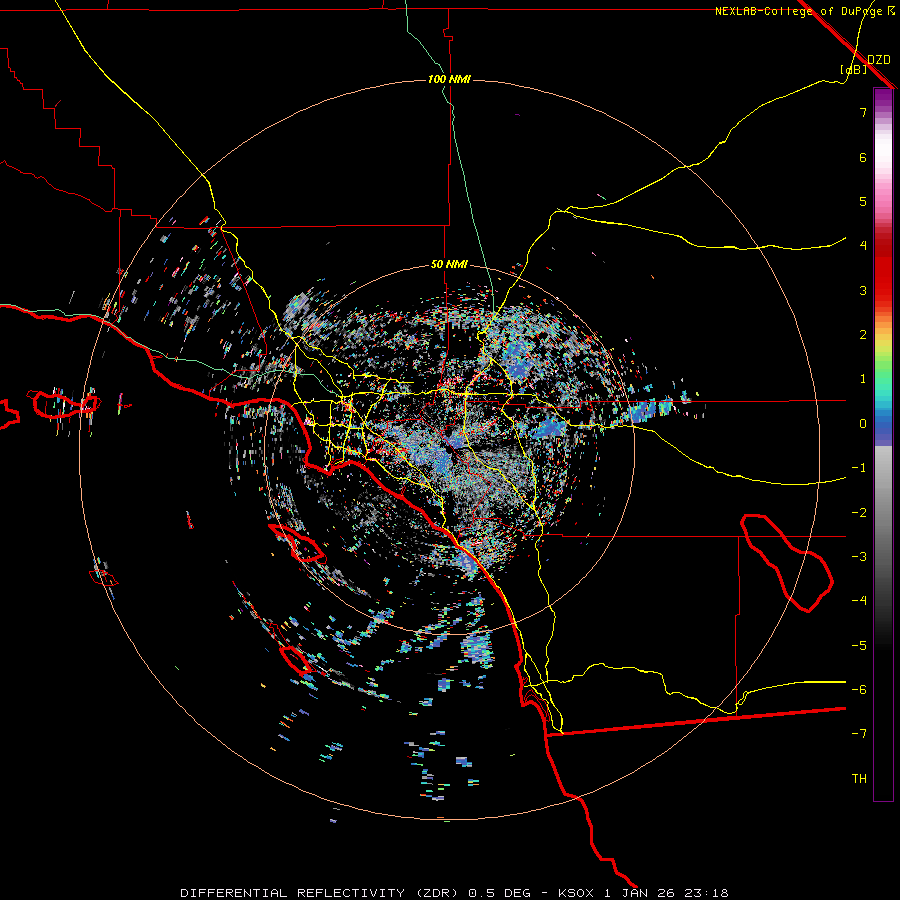900x900 pixels.
Task: Select the "2" value on color scale
Action: point(863,335)
